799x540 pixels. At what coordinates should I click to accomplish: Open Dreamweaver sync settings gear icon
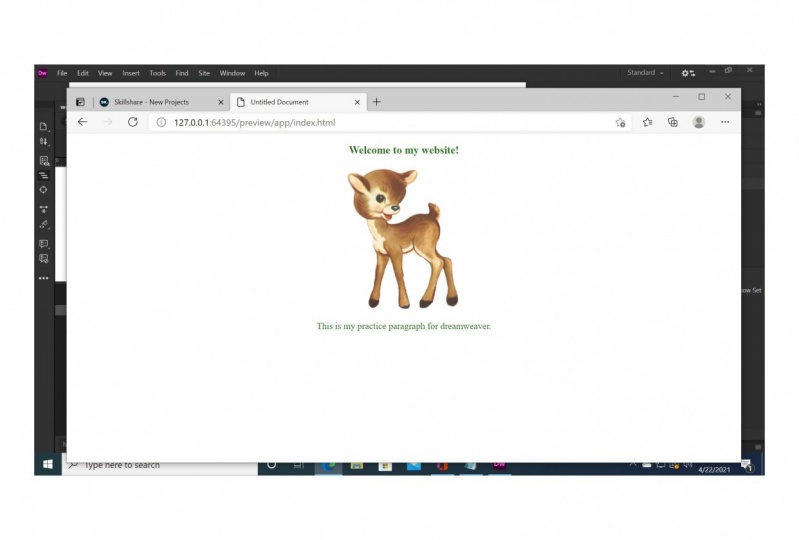688,73
